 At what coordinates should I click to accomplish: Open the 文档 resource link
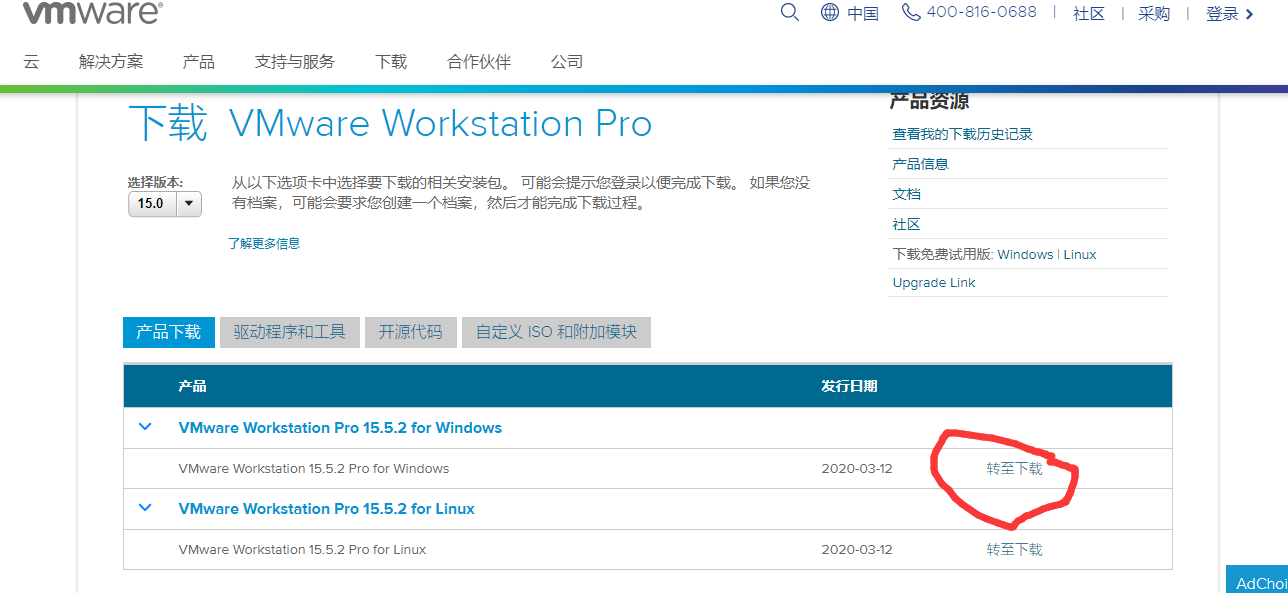[906, 194]
